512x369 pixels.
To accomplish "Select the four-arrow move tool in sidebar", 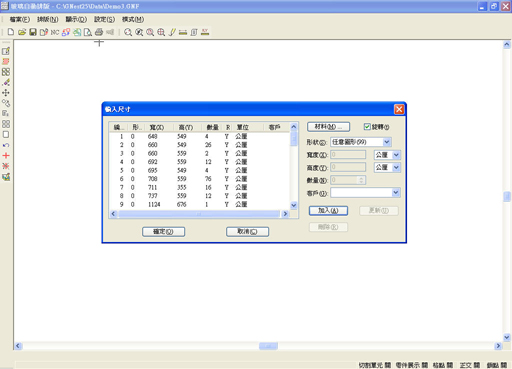I will pyautogui.click(x=6, y=93).
